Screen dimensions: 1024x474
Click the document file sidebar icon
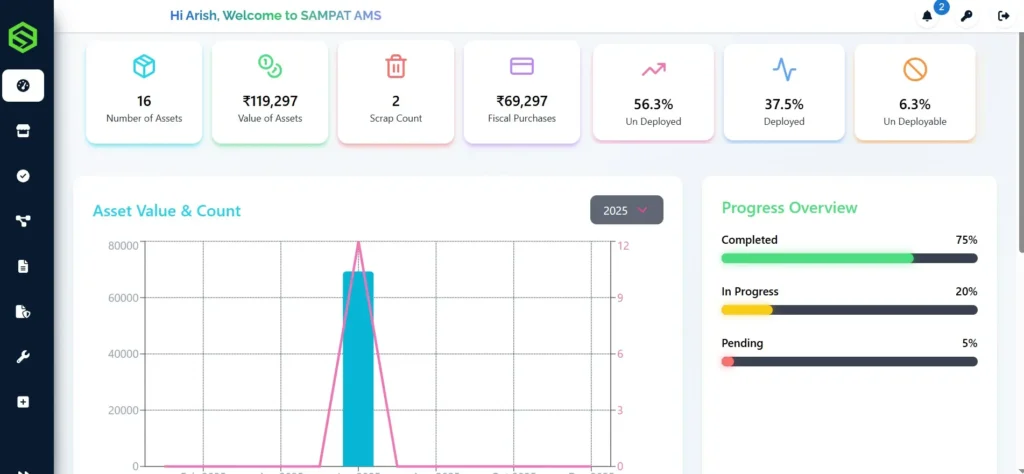point(23,266)
